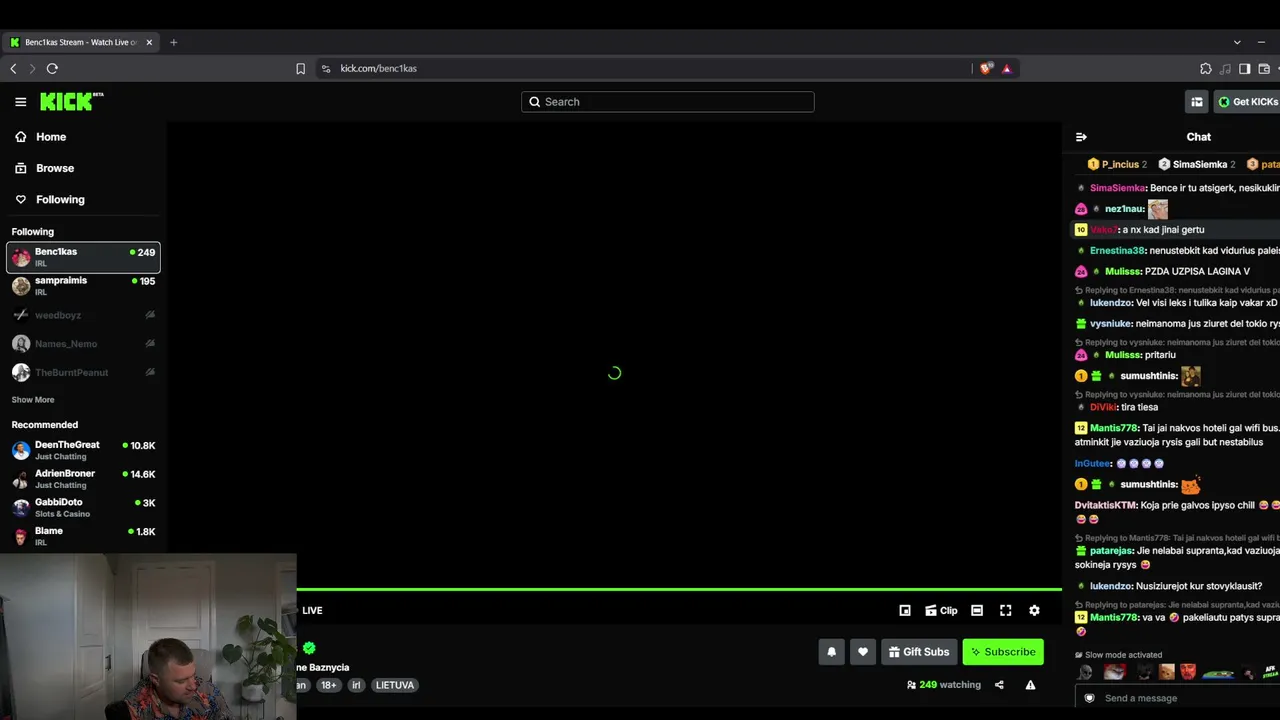Screen dimensions: 1280x720
Task: Collapse the chat panel with the arrow icon
Action: click(x=1081, y=137)
